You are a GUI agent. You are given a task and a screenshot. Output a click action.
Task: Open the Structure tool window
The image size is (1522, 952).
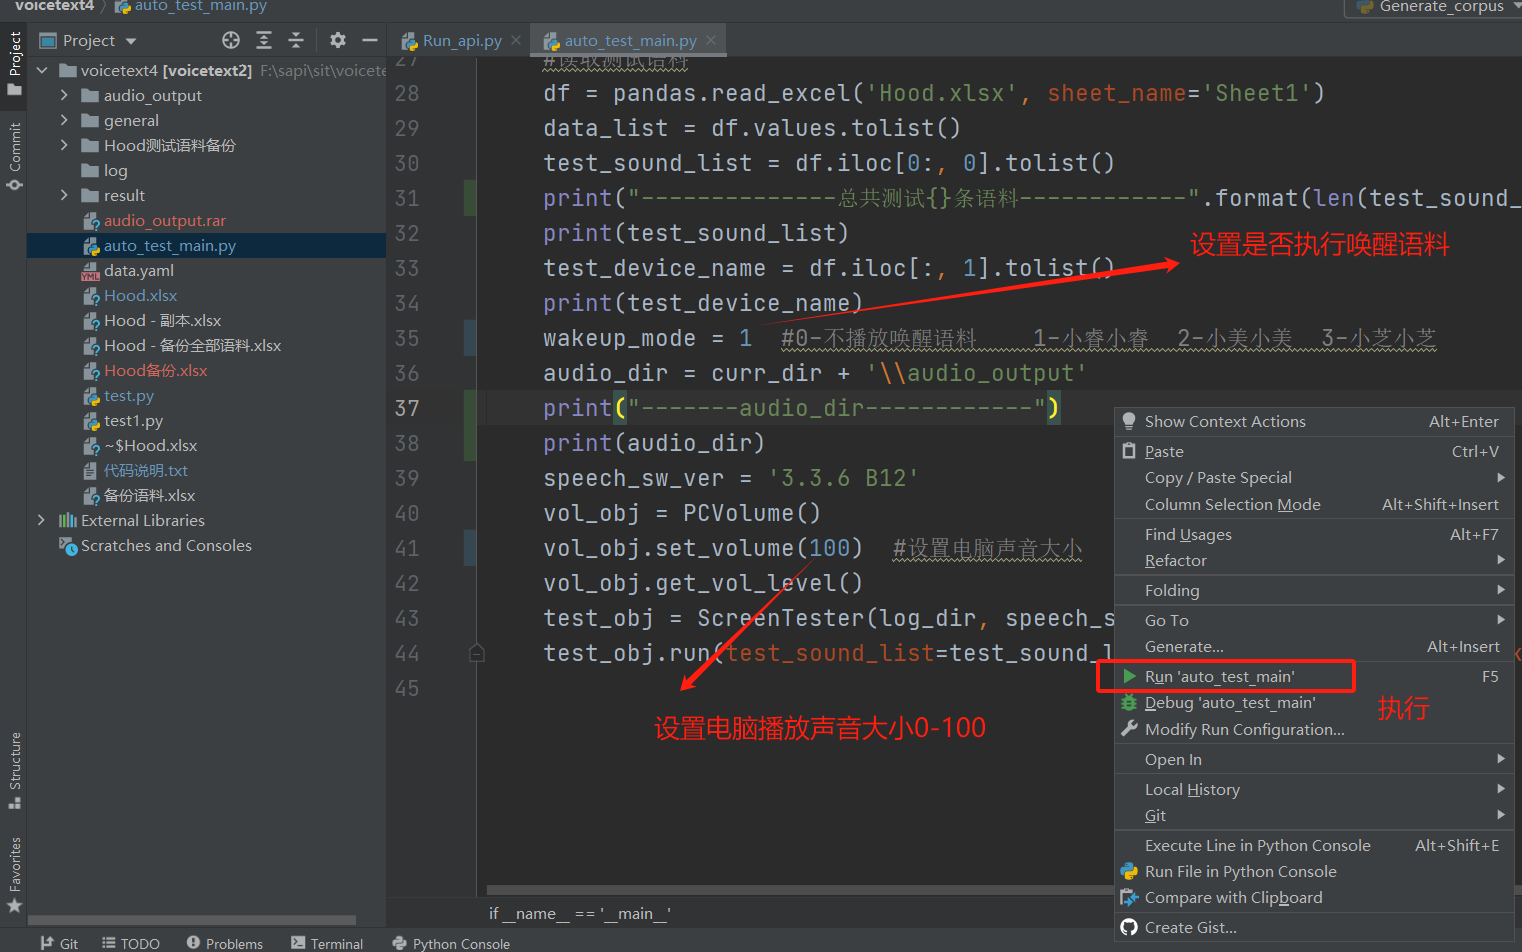coord(14,771)
